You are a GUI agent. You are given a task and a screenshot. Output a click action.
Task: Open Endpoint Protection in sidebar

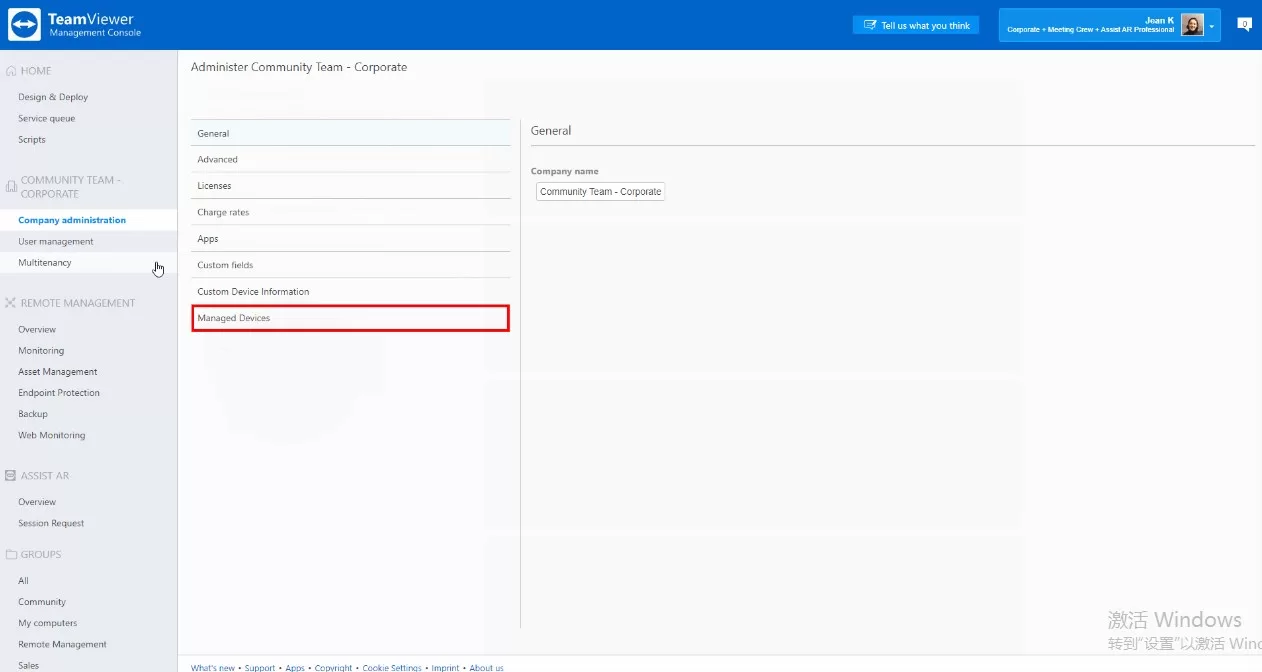(59, 393)
